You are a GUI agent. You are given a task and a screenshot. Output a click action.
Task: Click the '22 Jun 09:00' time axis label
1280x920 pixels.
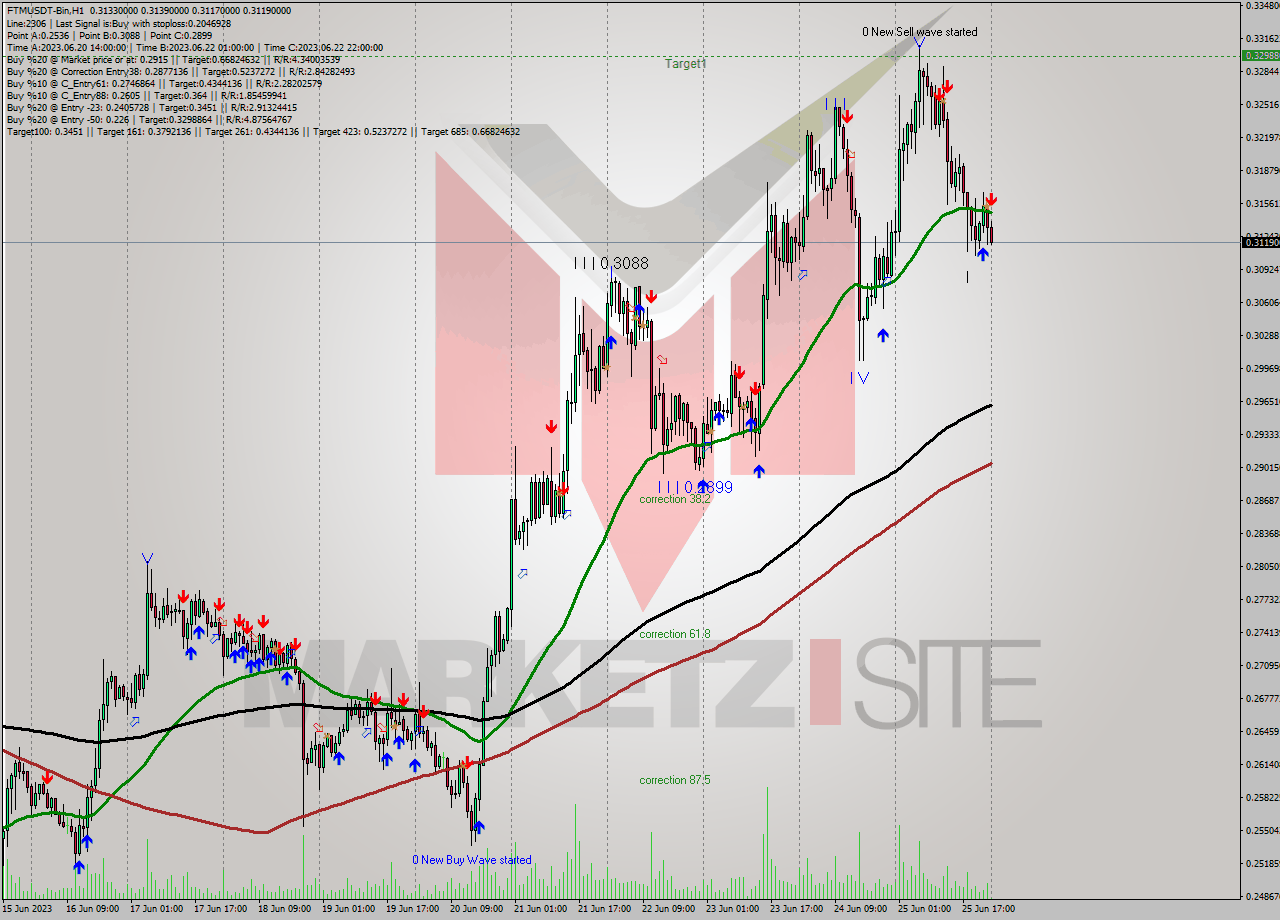(670, 909)
